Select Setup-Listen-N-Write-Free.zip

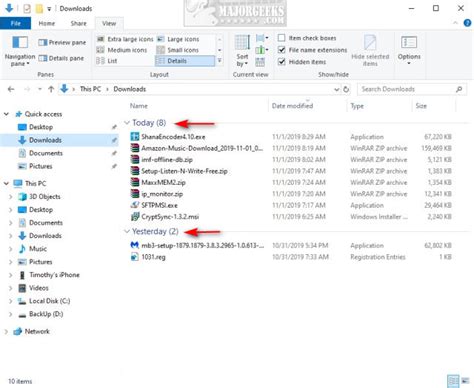pyautogui.click(x=184, y=171)
